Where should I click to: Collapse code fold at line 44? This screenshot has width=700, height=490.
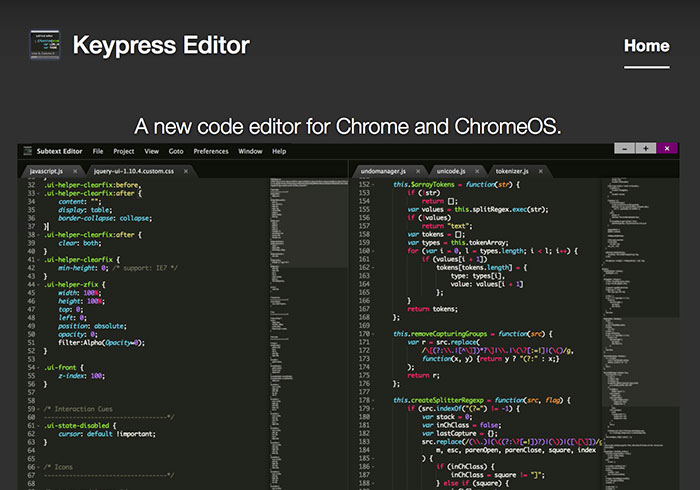38,285
